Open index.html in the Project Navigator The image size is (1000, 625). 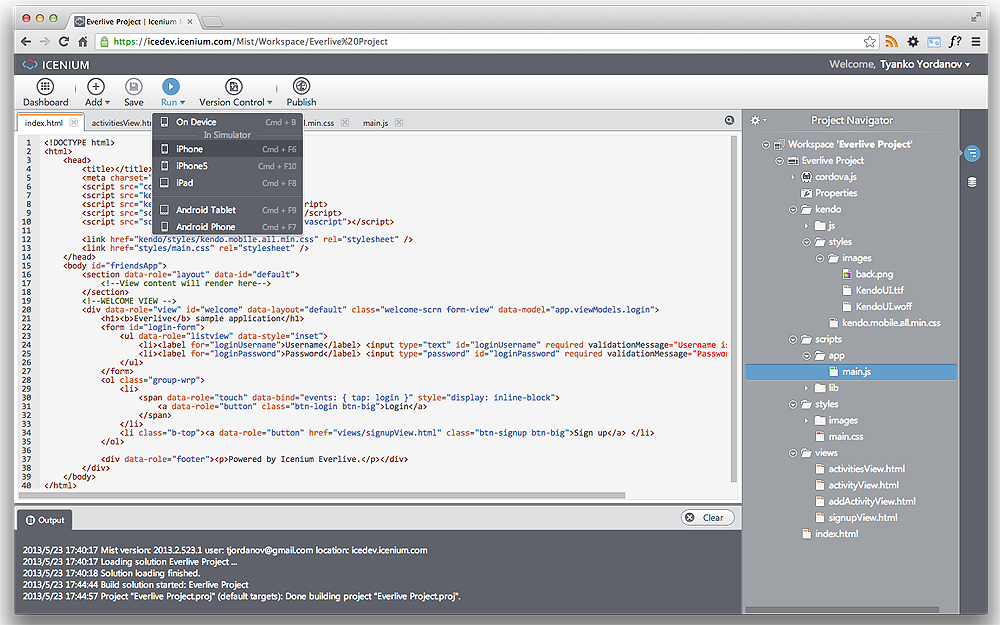[x=836, y=534]
